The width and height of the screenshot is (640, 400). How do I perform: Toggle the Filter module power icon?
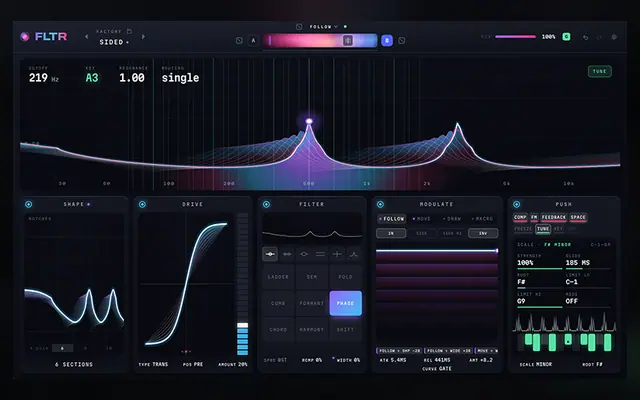(267, 204)
